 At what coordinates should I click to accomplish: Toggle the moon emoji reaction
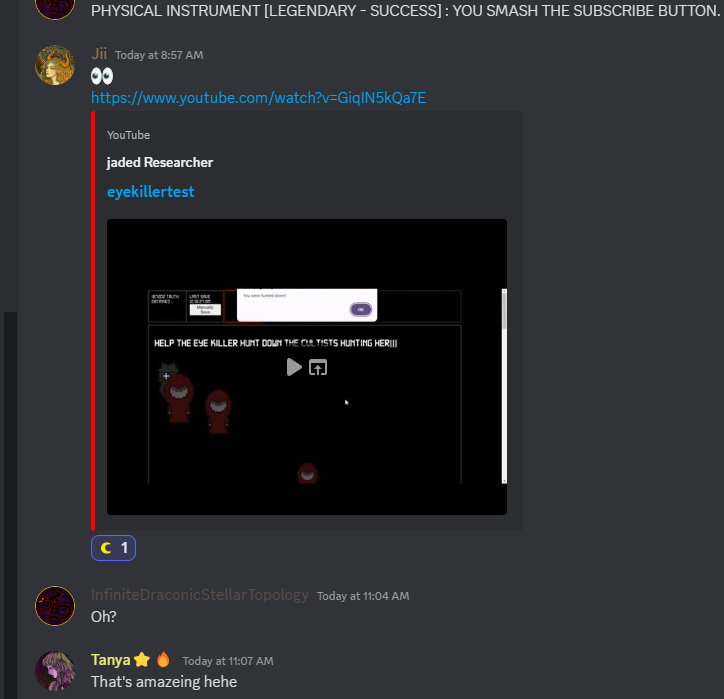tap(114, 548)
